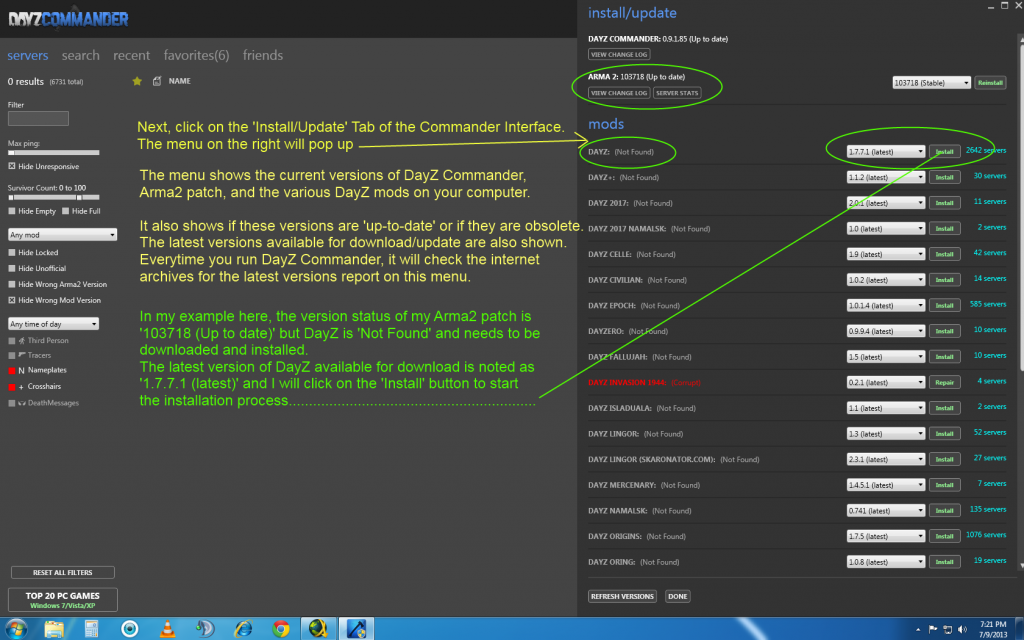Viewport: 1024px width, 640px height.
Task: Expand the DAYZ 1.7.7.1 version dropdown
Action: coord(886,152)
